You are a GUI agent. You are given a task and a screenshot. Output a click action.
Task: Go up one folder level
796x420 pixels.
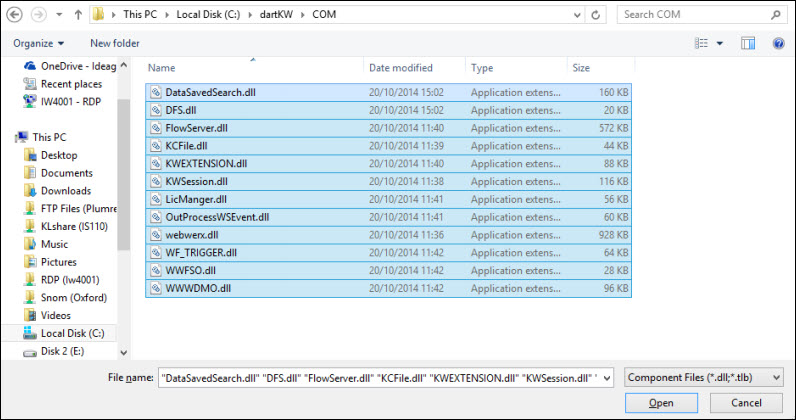pyautogui.click(x=78, y=15)
